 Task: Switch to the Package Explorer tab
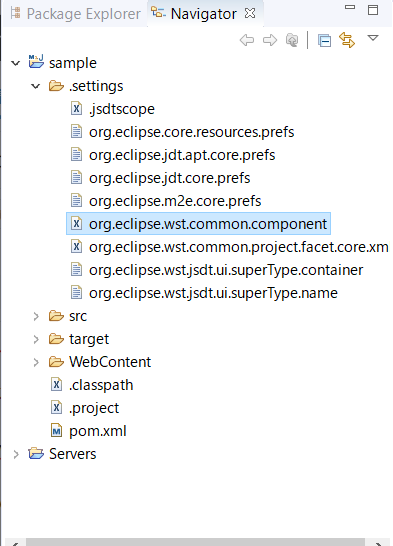(x=75, y=14)
